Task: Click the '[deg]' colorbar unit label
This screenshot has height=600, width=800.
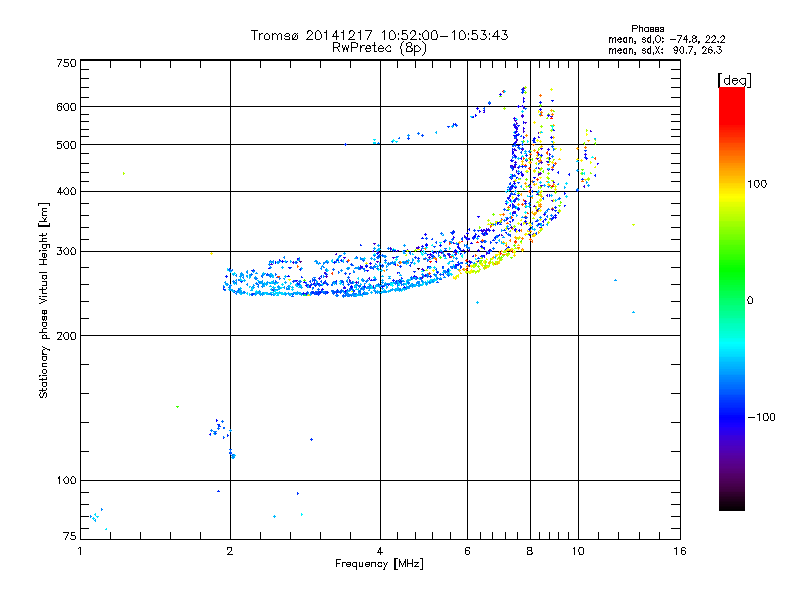Action: point(734,80)
